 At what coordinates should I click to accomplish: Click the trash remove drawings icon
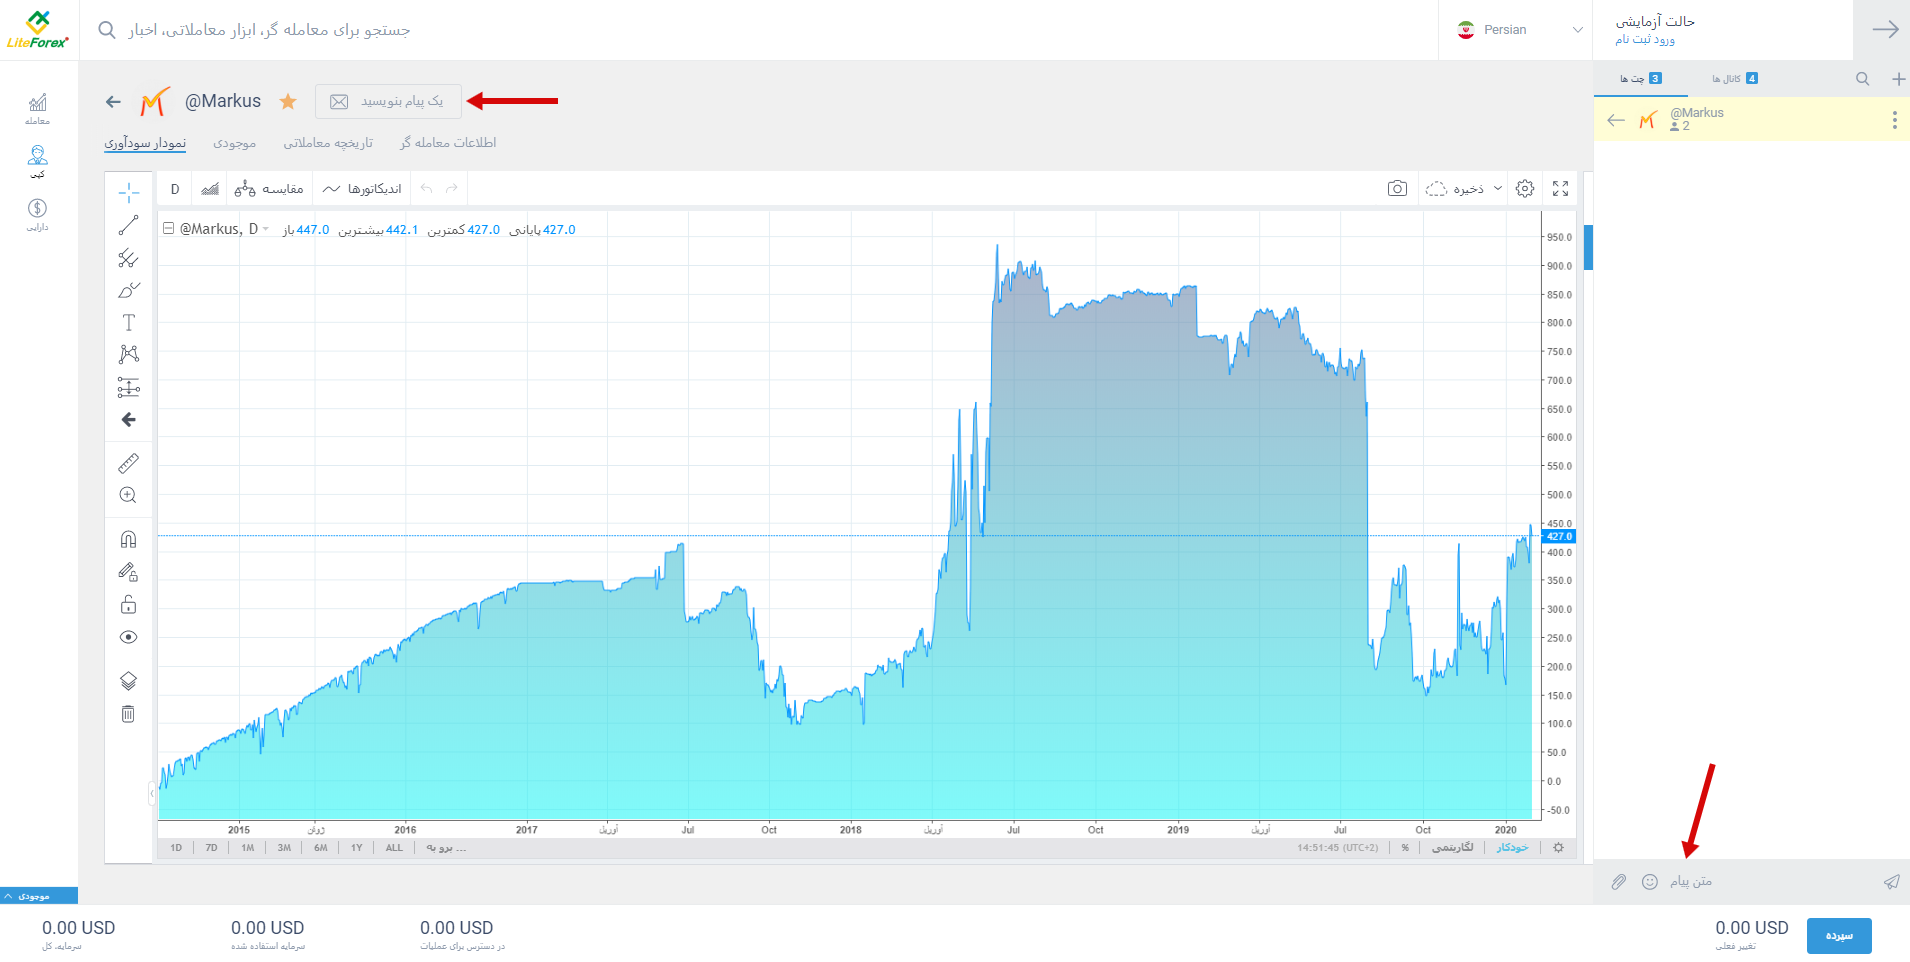coord(128,714)
